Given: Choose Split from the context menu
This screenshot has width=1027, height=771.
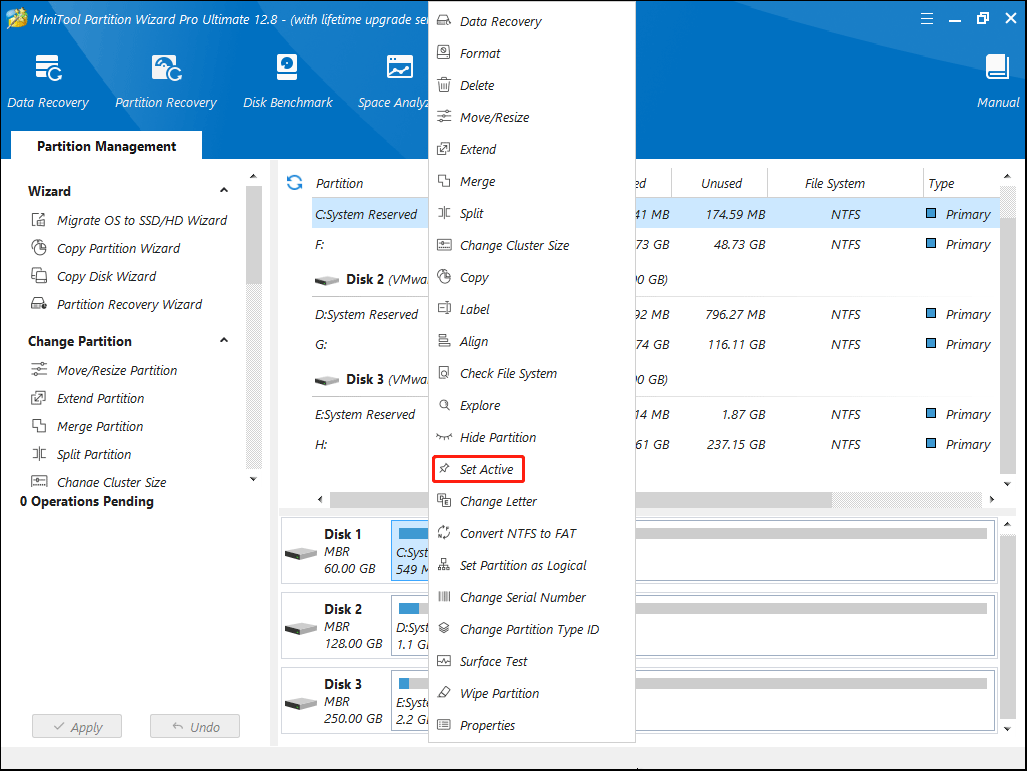Looking at the screenshot, I should point(472,214).
